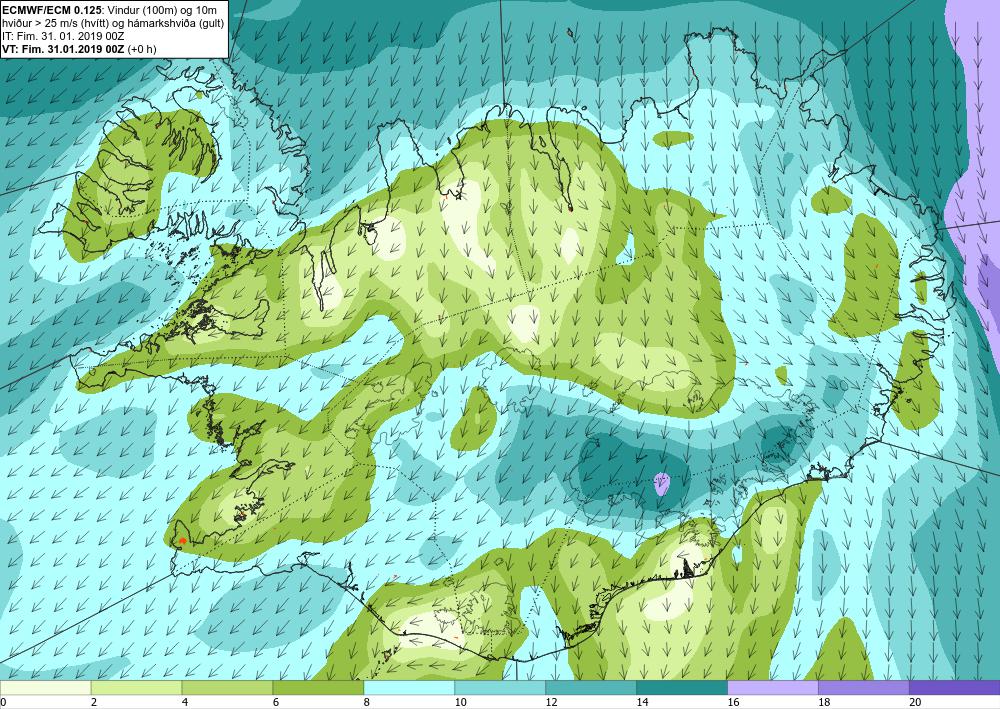
Task: Click the legend scale label "14"
Action: pos(642,702)
